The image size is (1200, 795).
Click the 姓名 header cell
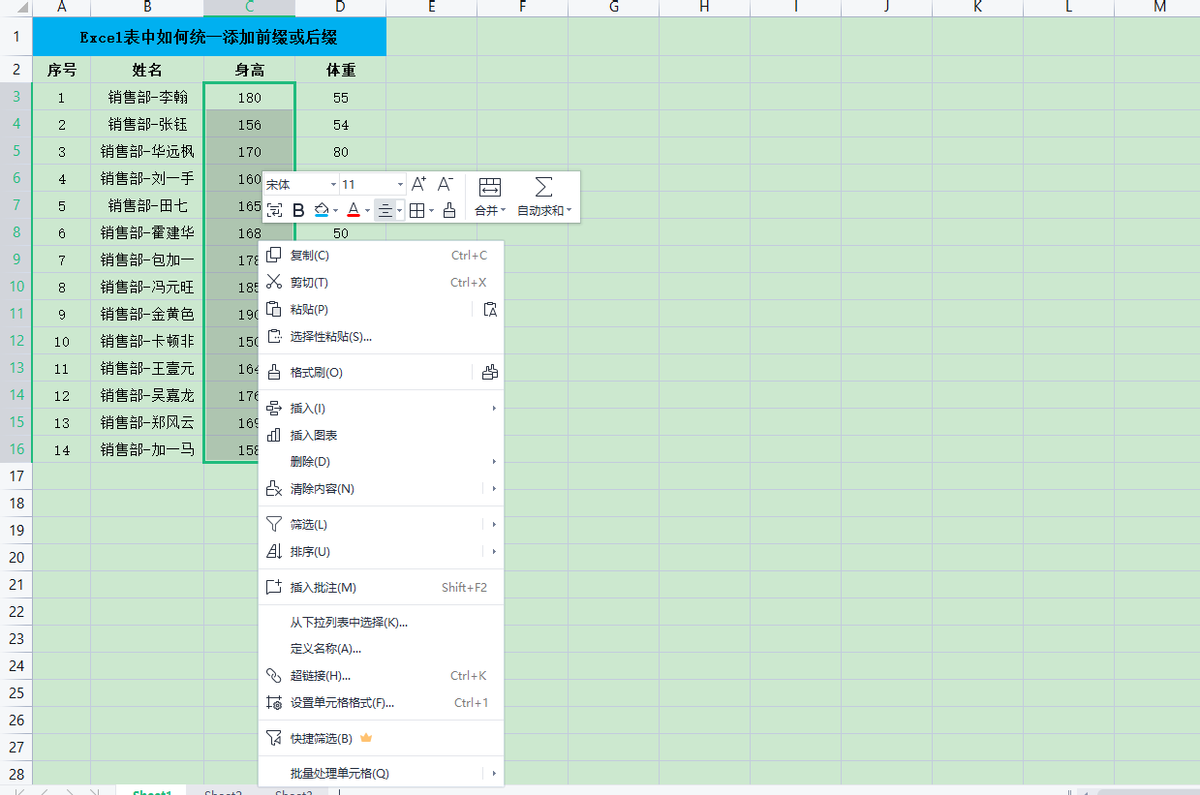(147, 70)
